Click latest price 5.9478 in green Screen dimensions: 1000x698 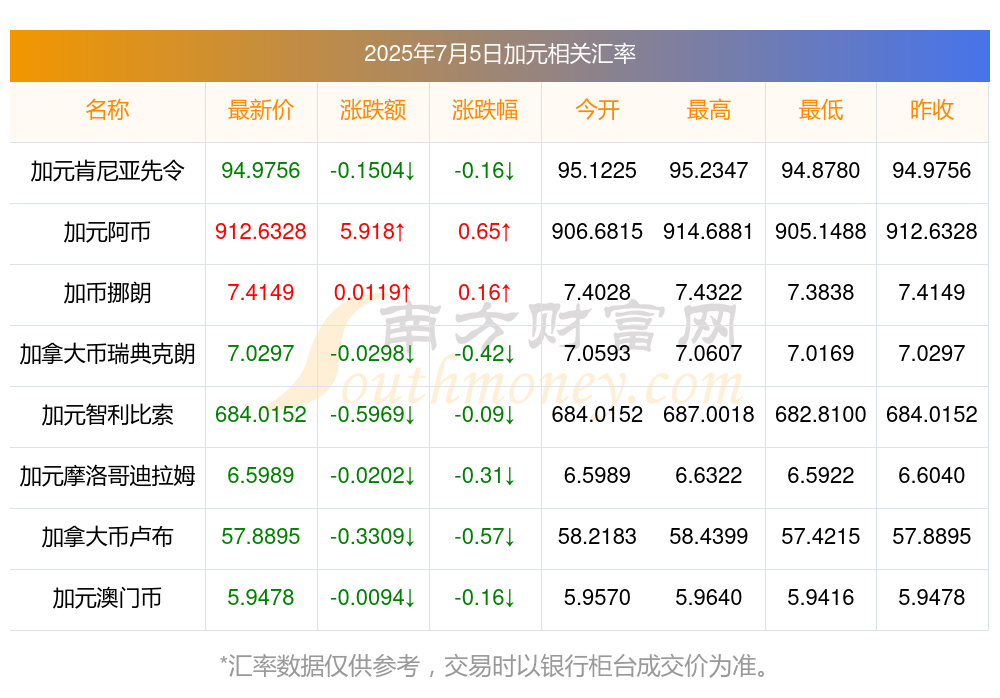260,597
